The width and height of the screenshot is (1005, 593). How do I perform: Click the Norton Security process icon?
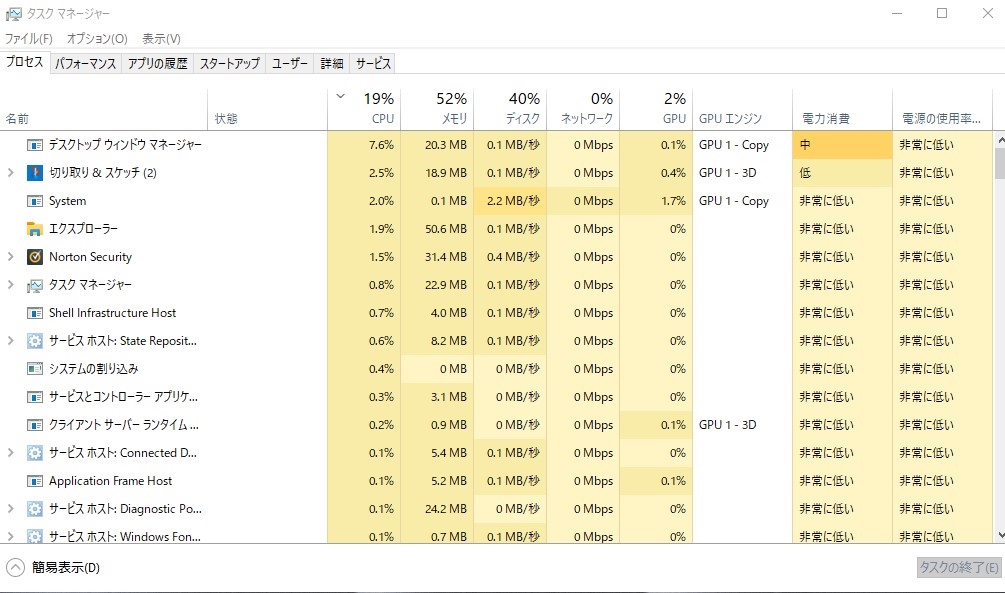pos(35,257)
